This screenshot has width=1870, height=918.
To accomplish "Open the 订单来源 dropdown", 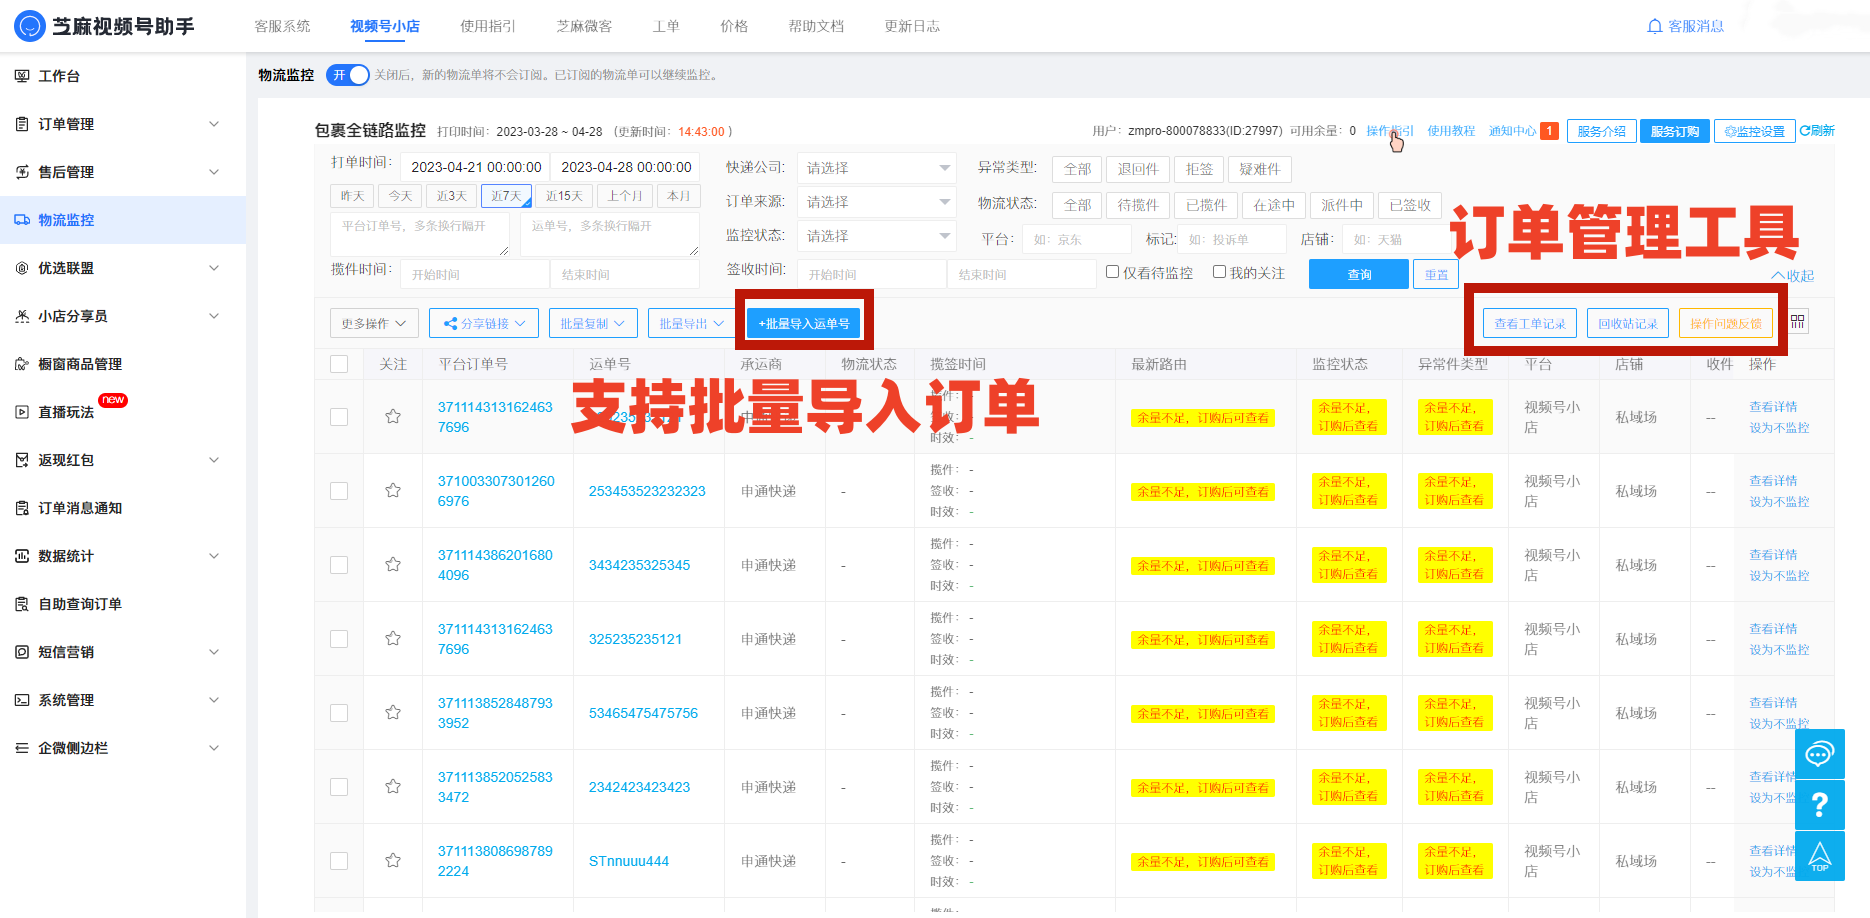I will 877,202.
